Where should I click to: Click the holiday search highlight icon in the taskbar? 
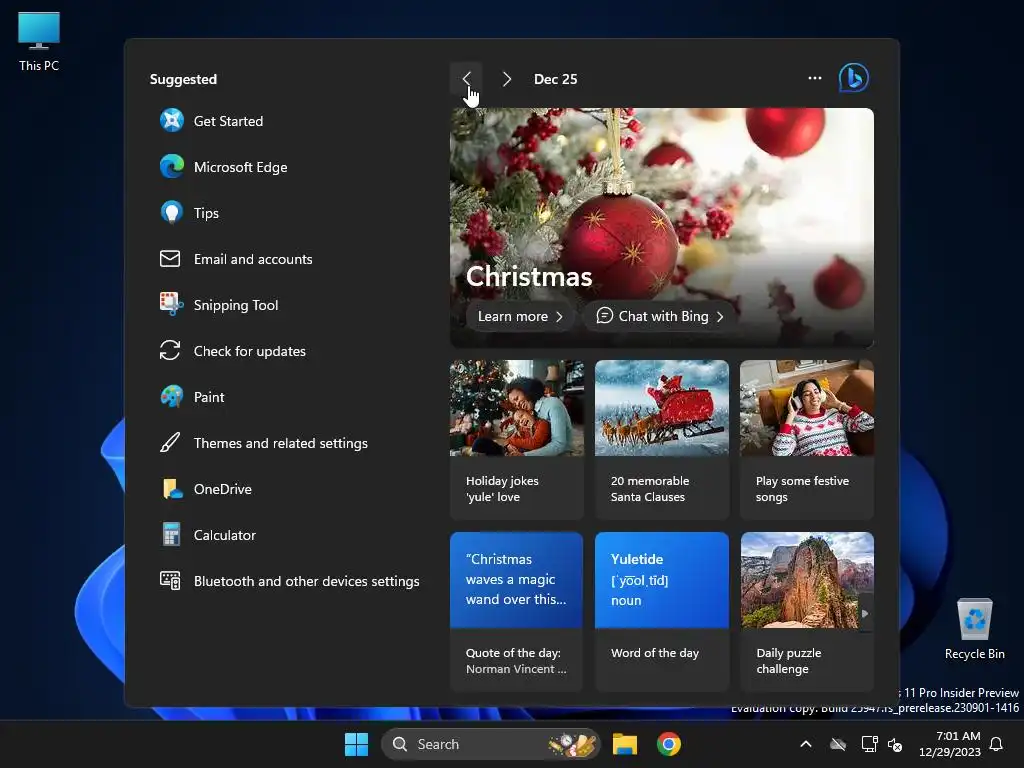pos(573,744)
